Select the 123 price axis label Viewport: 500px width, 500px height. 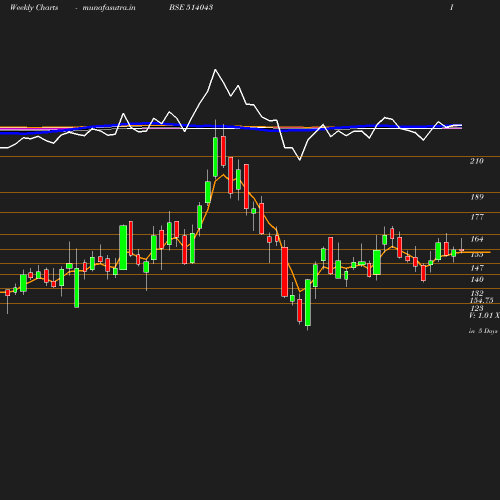(x=477, y=308)
